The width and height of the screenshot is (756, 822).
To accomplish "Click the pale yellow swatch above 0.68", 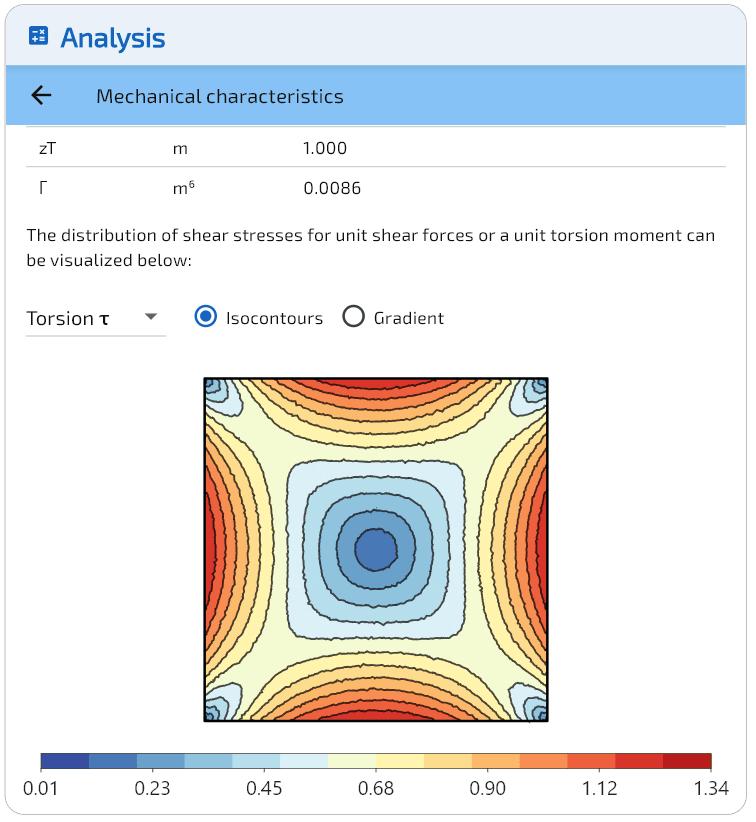I will click(x=352, y=761).
